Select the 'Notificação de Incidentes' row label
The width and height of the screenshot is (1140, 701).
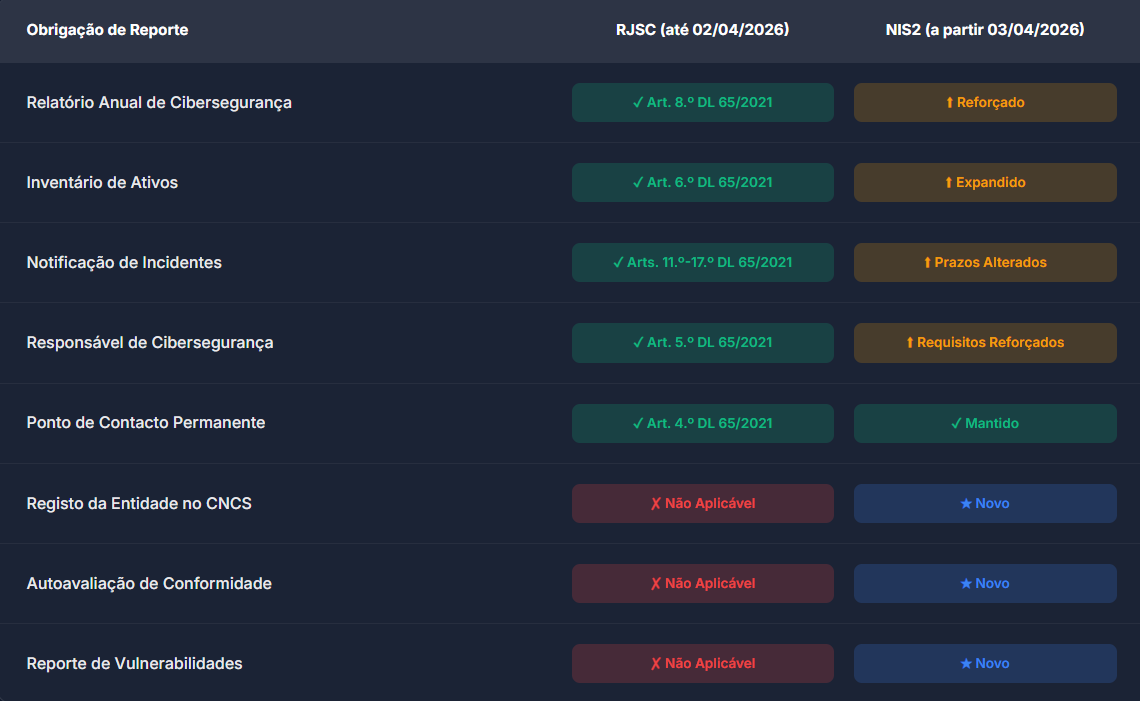(x=124, y=262)
